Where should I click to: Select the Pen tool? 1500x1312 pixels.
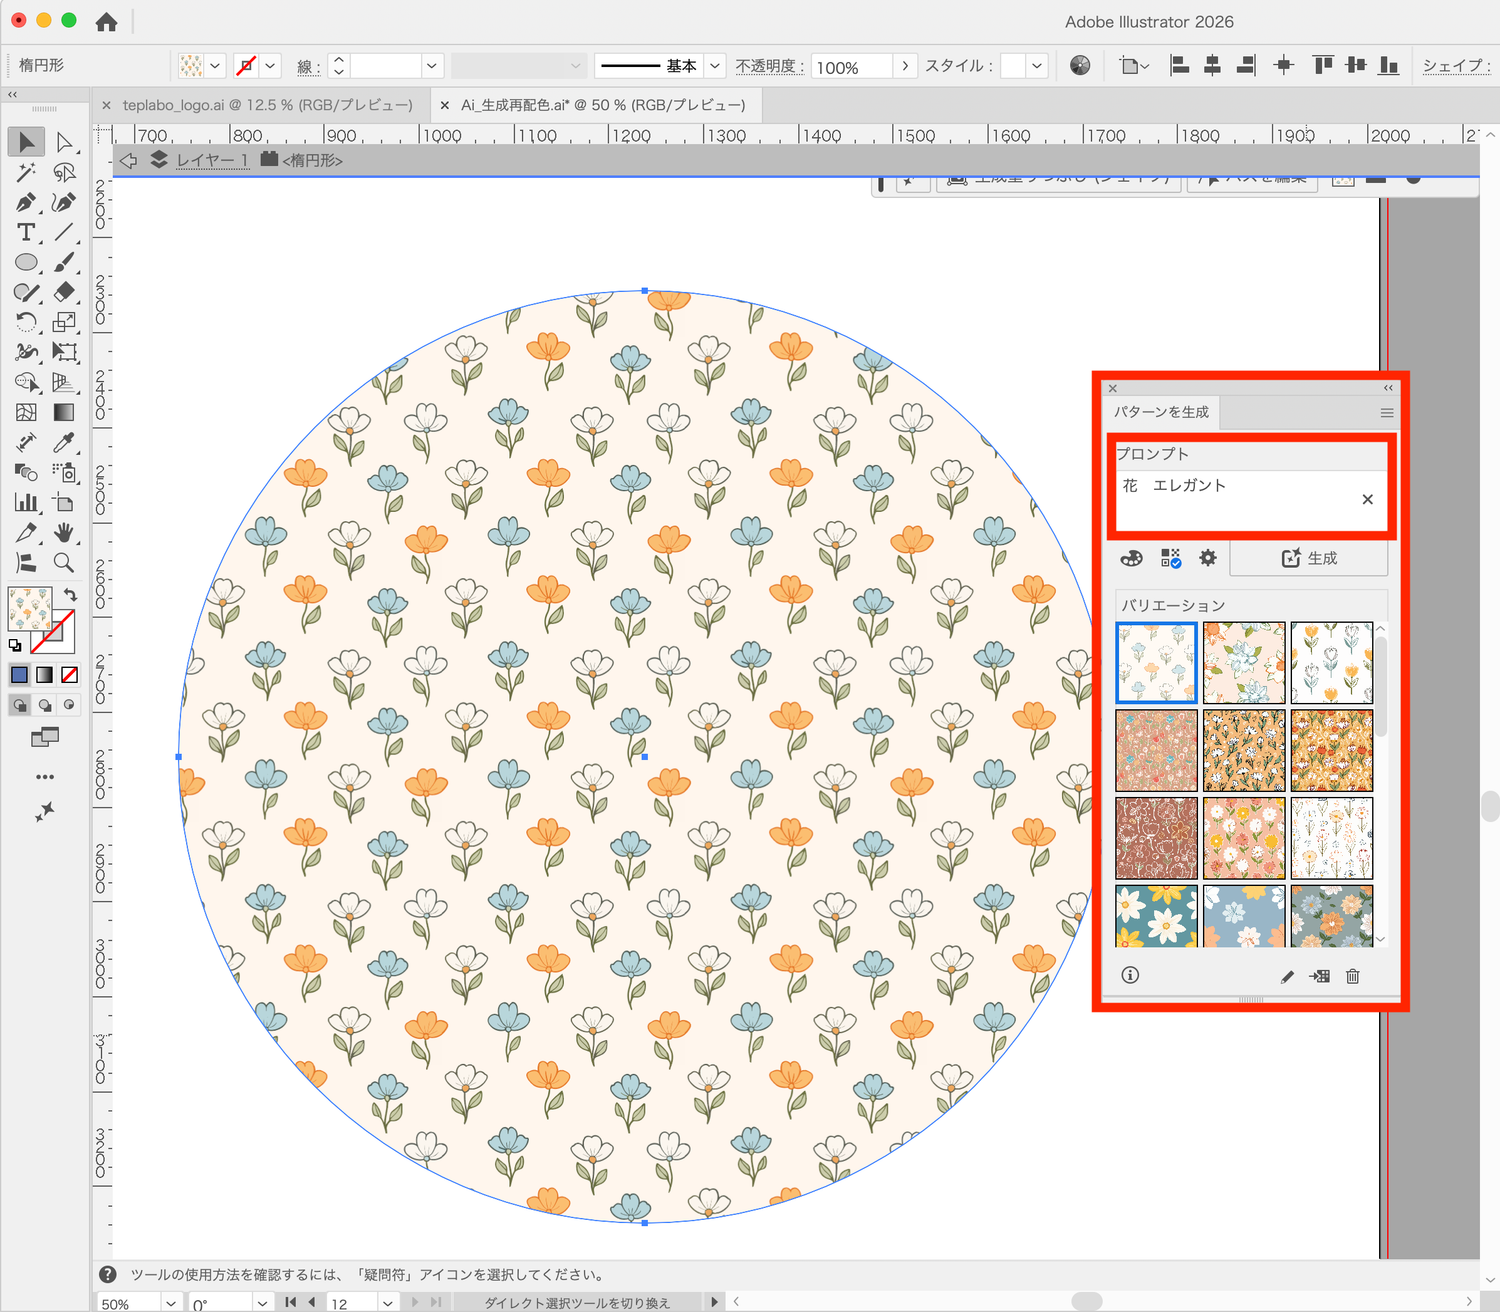point(26,202)
